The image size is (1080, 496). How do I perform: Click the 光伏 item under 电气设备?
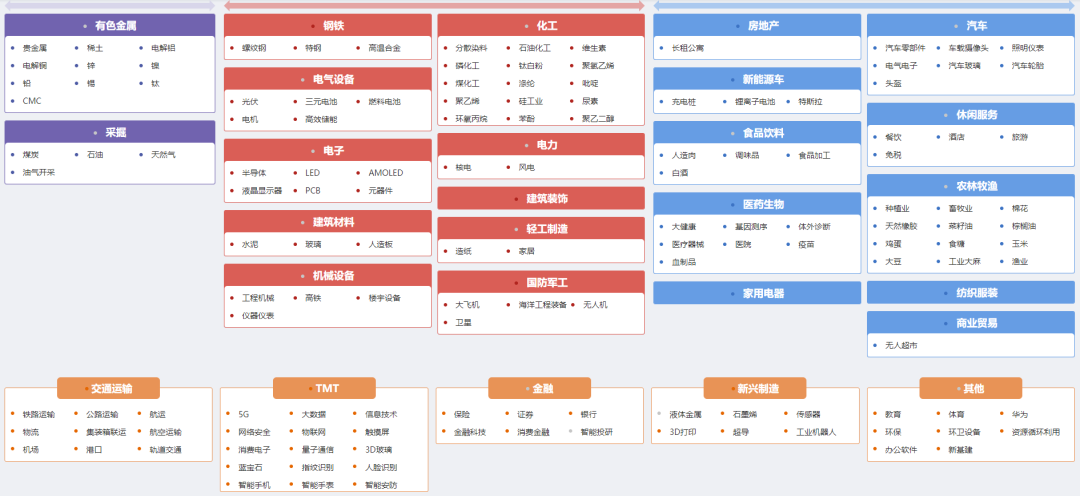click(249, 101)
